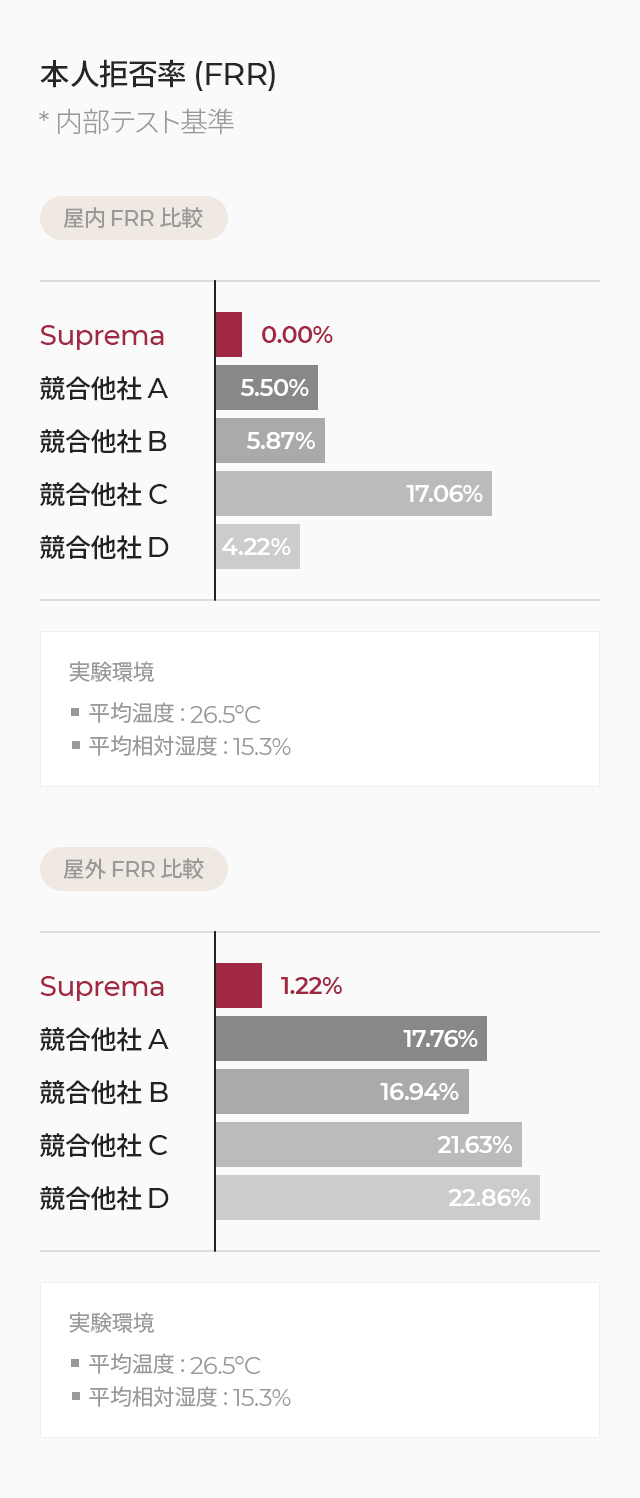The height and width of the screenshot is (1498, 640).
Task: Click the 本人拒否率 (FRR) heading
Action: click(158, 75)
